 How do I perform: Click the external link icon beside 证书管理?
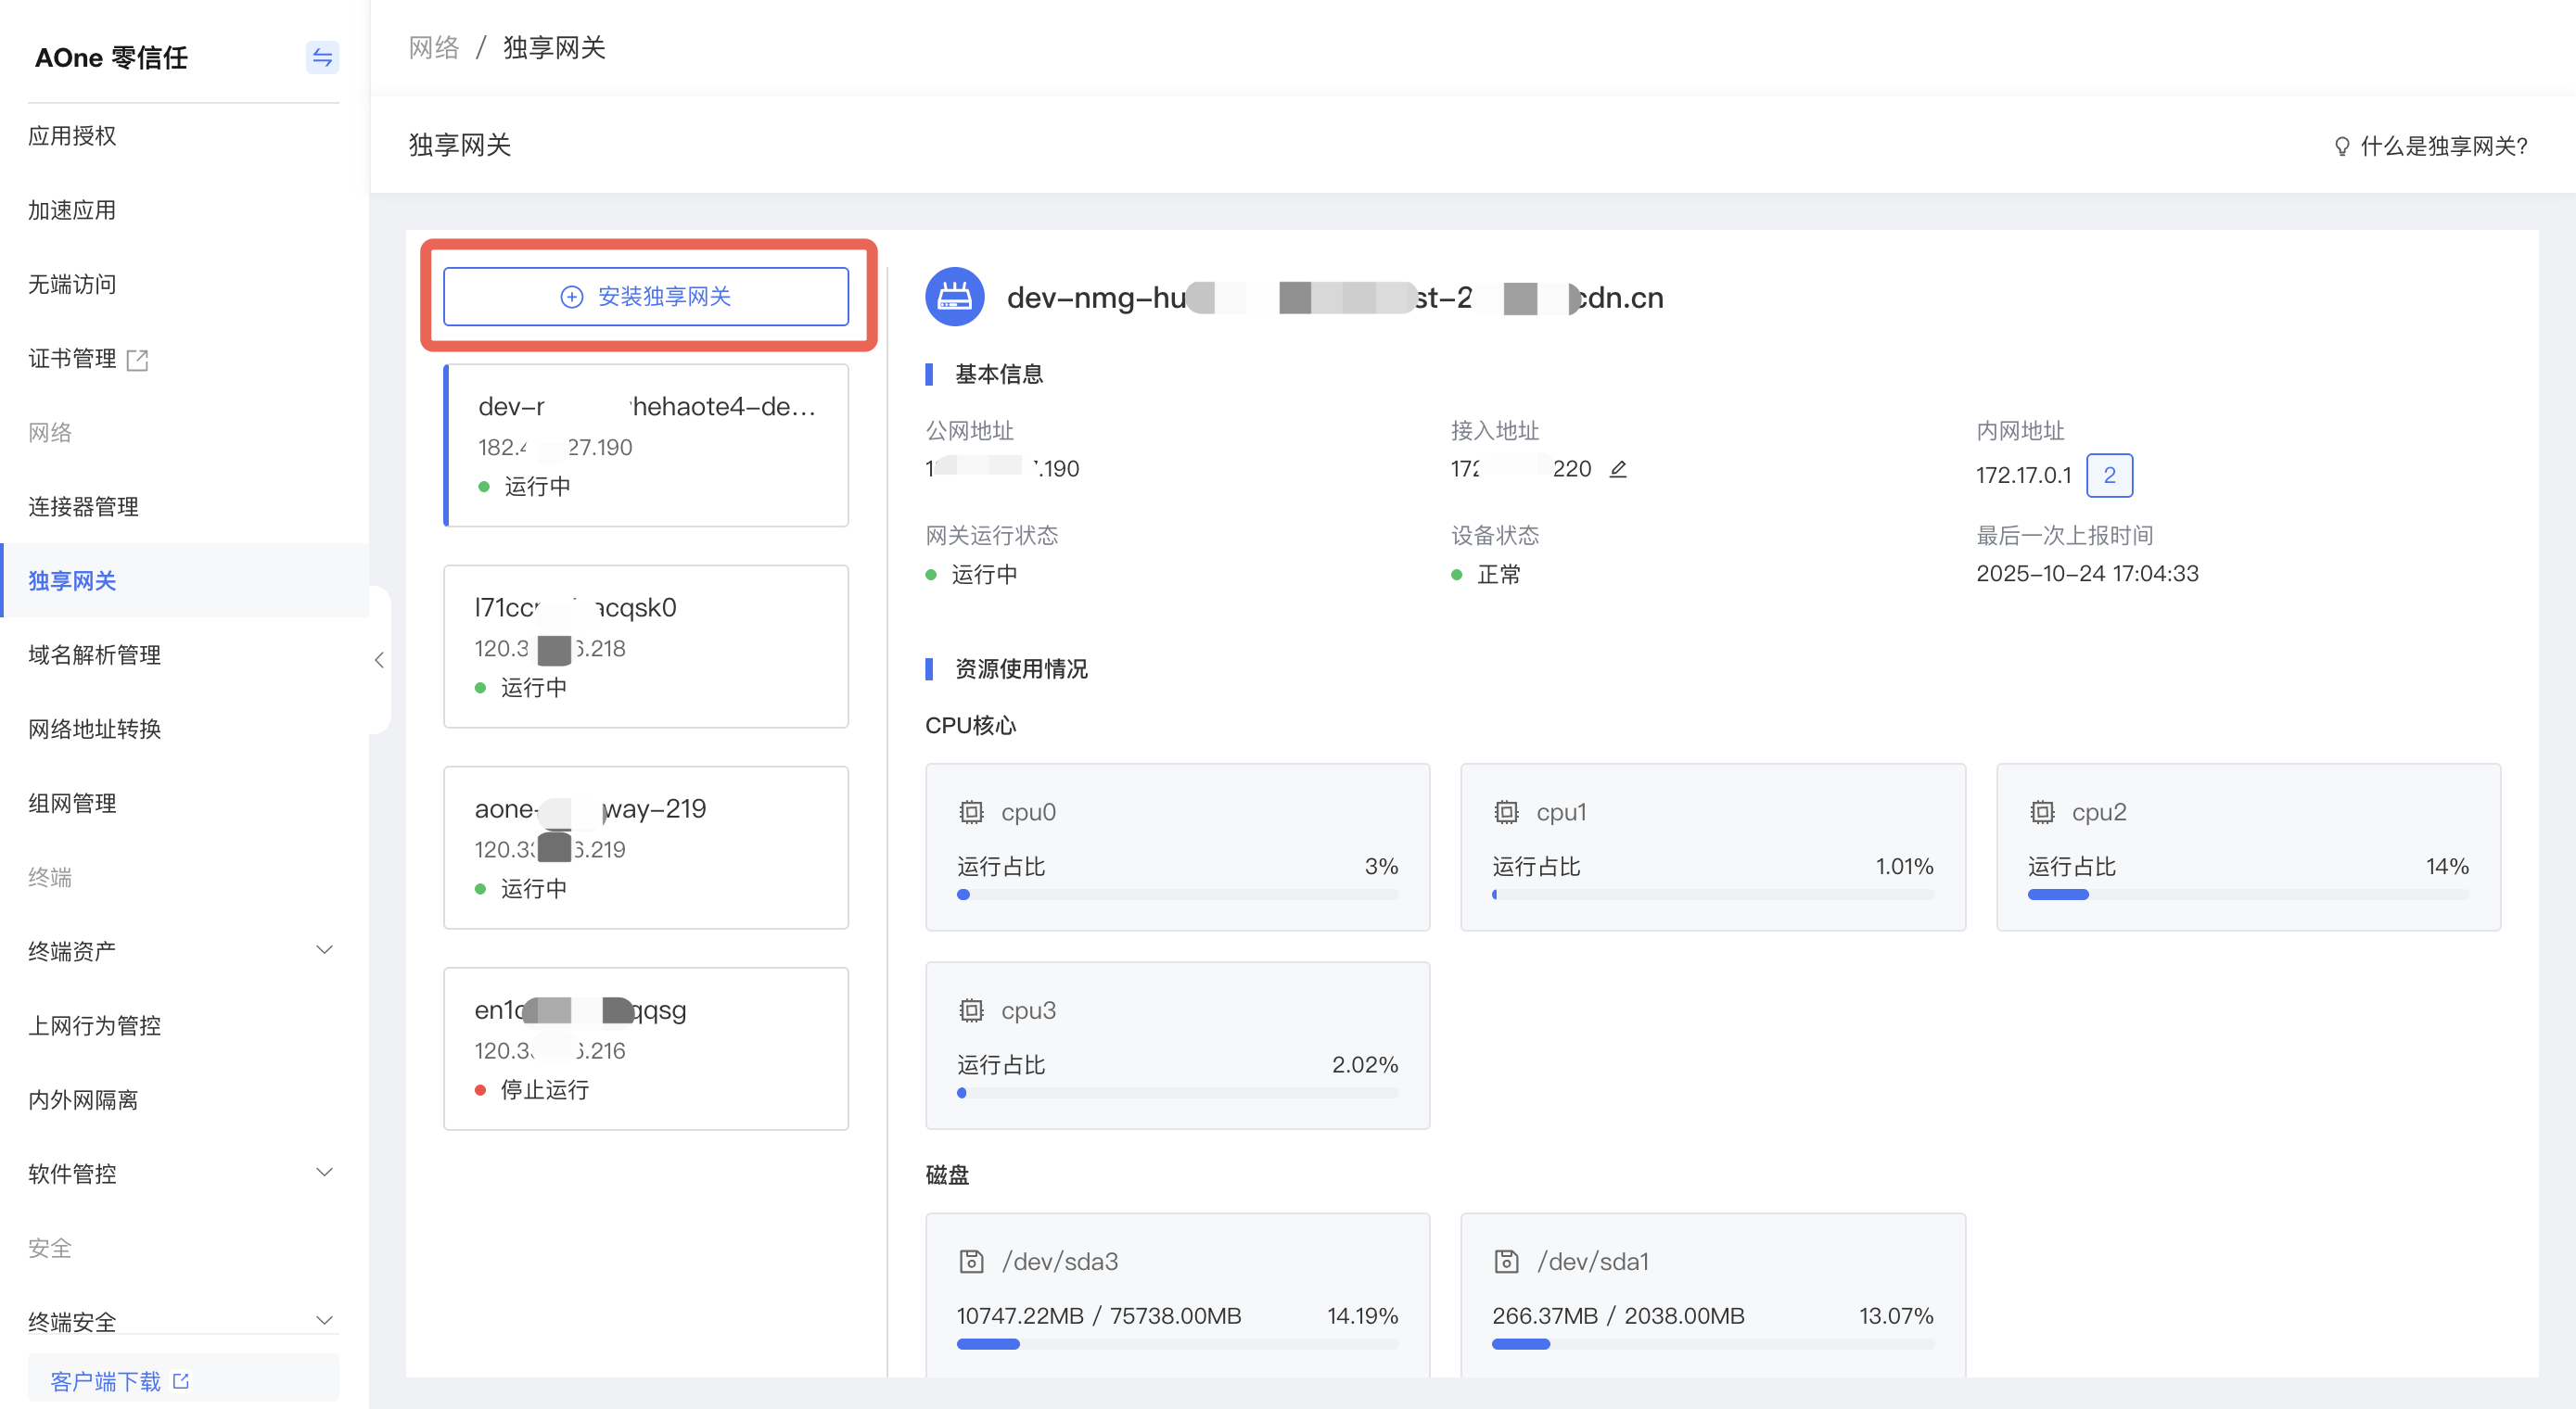coord(138,360)
